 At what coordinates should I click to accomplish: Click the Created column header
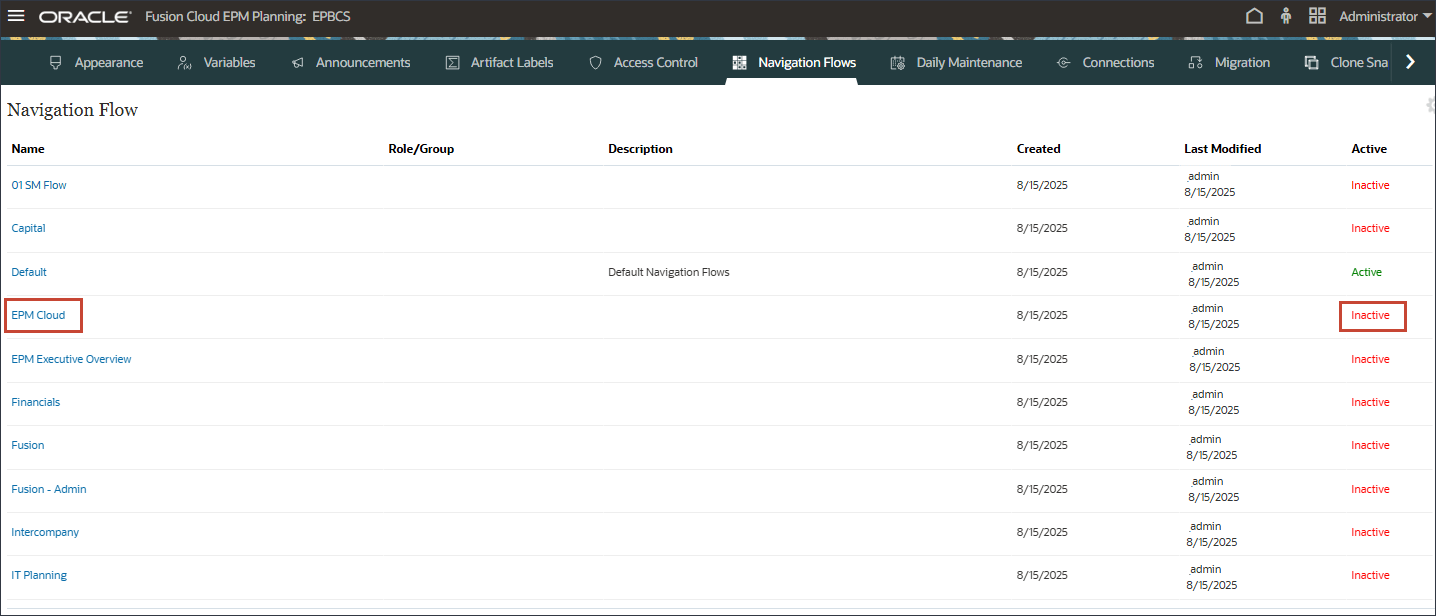[1039, 149]
